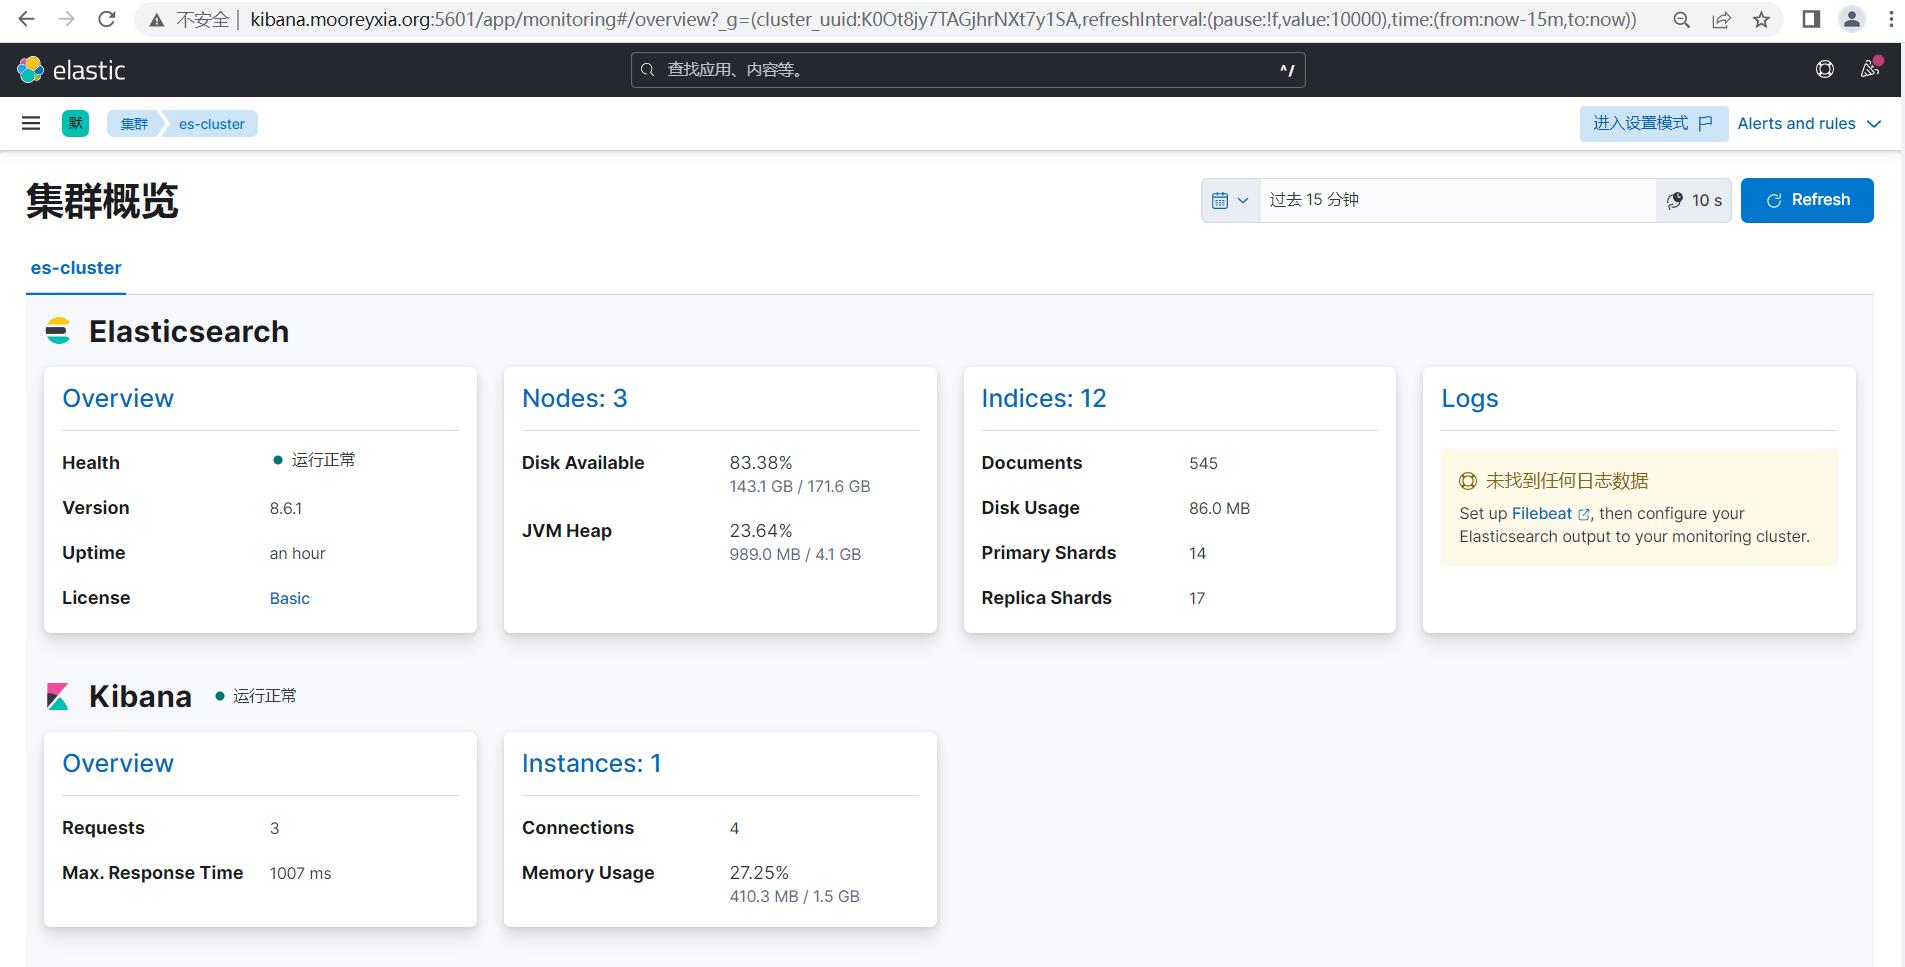Go back to the previous browser page

click(27, 19)
